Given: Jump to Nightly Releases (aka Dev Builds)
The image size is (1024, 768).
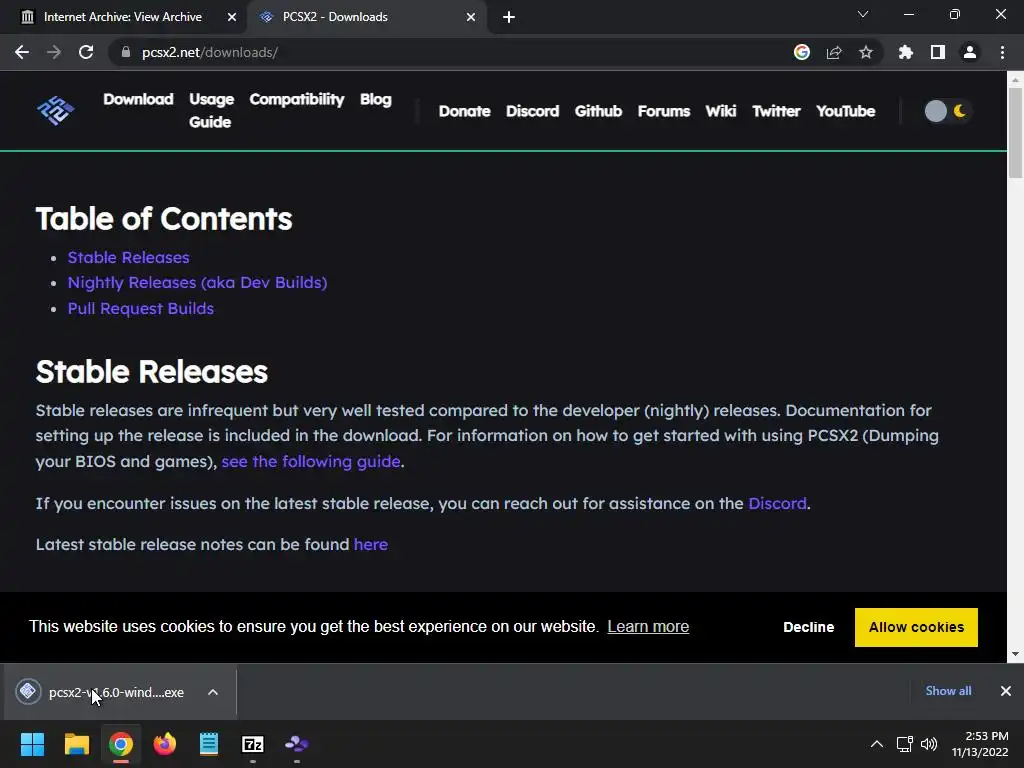Looking at the screenshot, I should (x=197, y=283).
